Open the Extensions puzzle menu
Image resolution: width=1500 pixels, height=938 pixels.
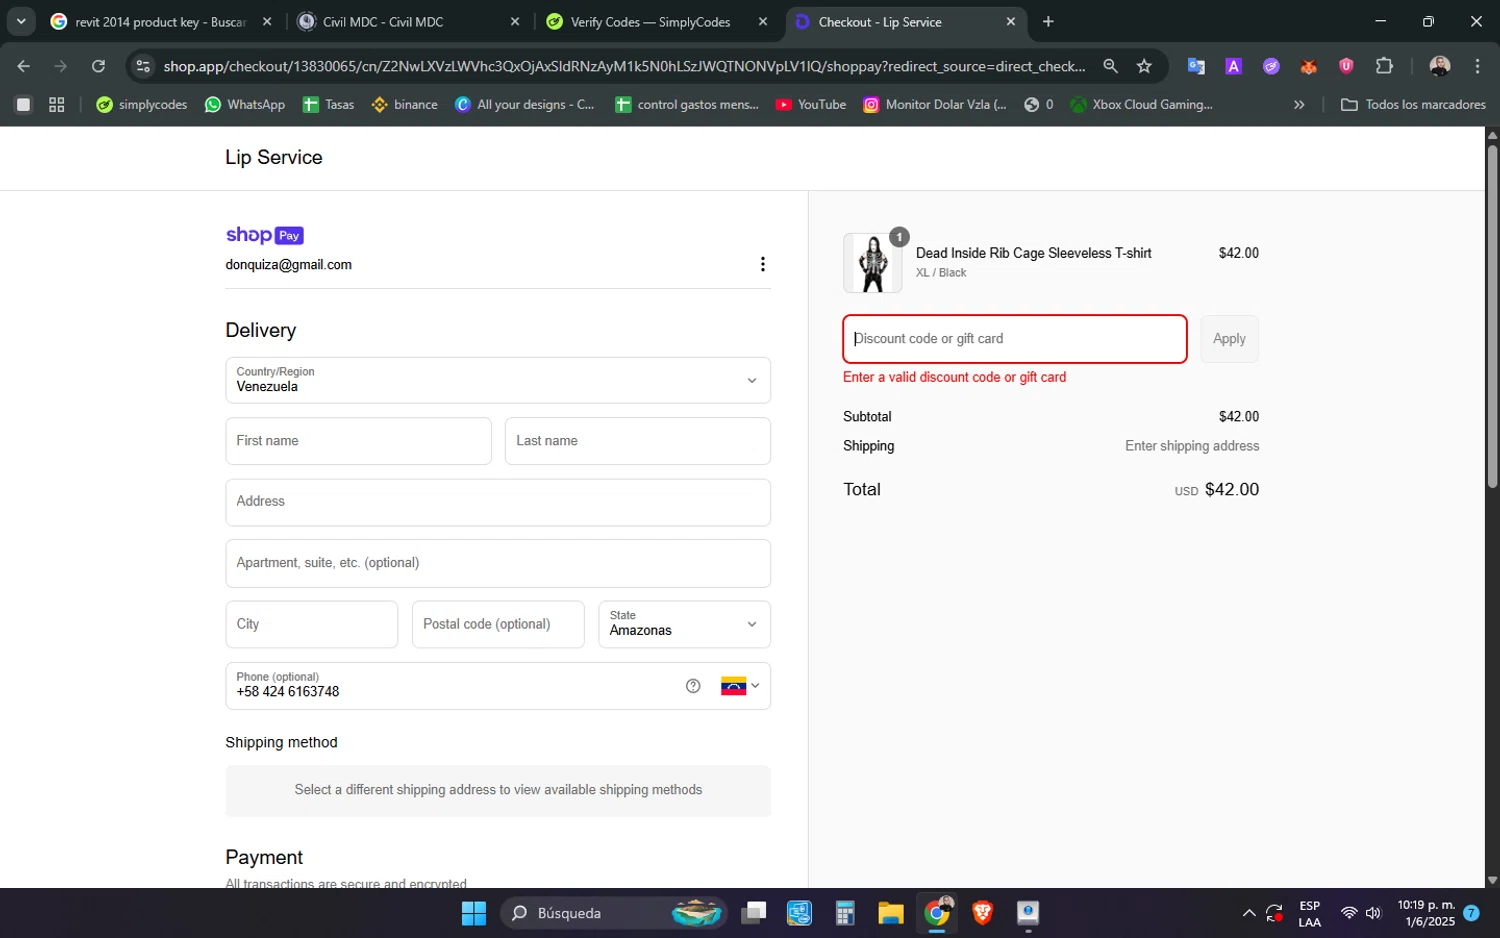click(1384, 66)
